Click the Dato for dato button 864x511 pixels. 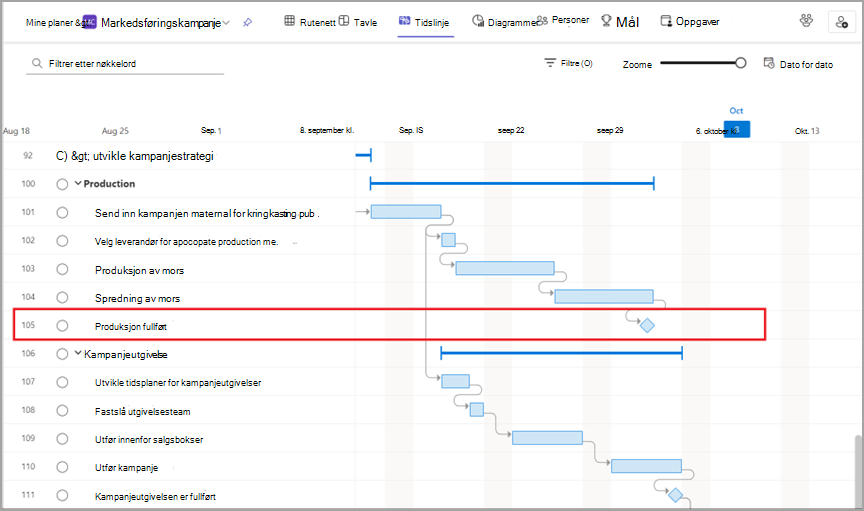(798, 64)
